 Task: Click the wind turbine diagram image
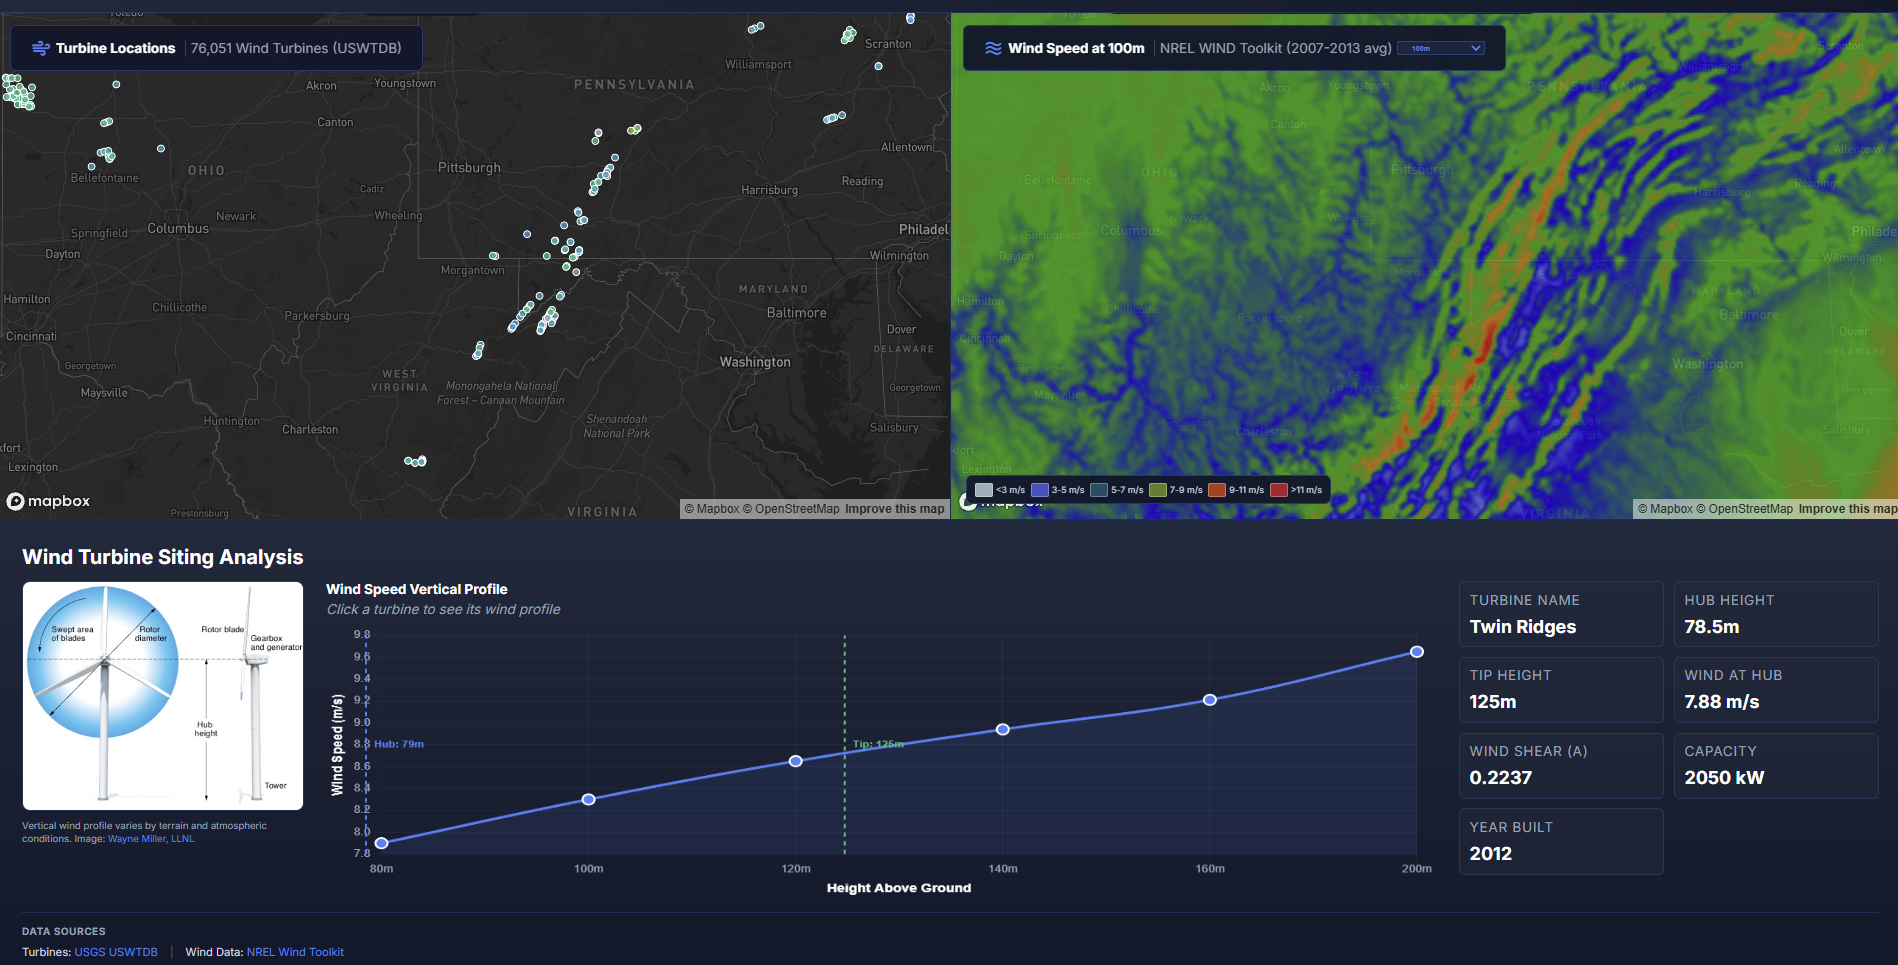(163, 696)
